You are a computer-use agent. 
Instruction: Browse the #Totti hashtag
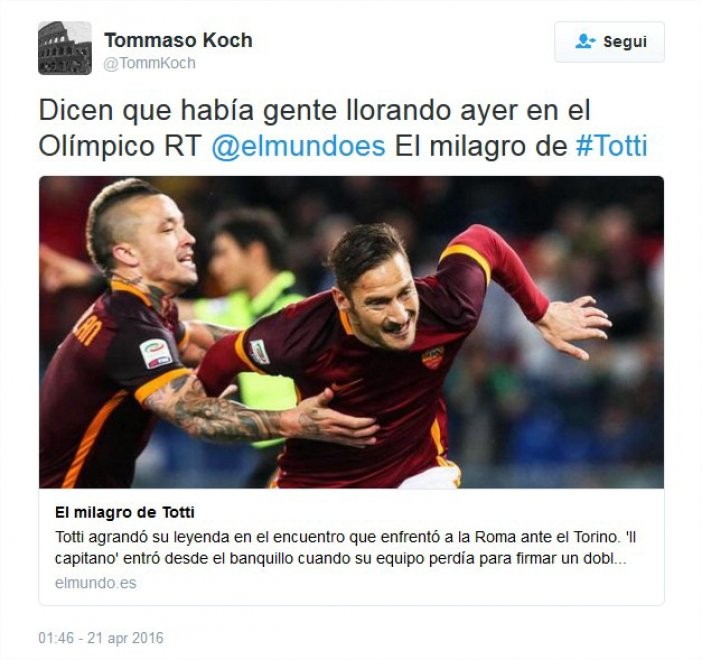[x=612, y=146]
